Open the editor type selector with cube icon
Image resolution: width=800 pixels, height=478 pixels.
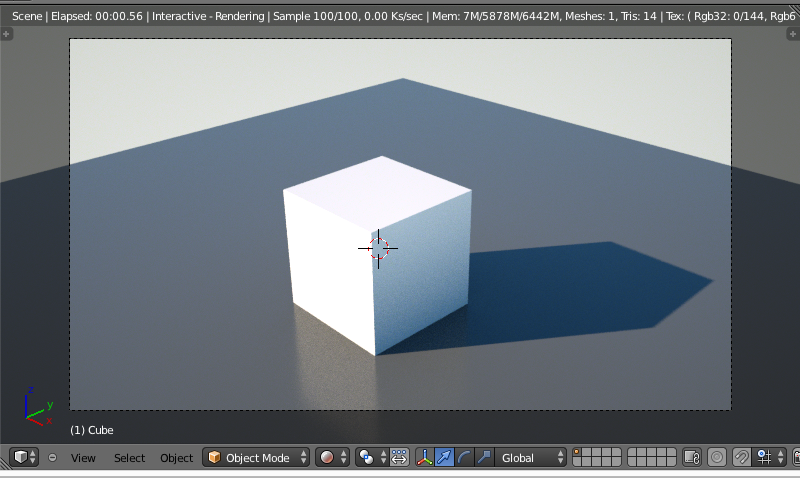[x=25, y=457]
